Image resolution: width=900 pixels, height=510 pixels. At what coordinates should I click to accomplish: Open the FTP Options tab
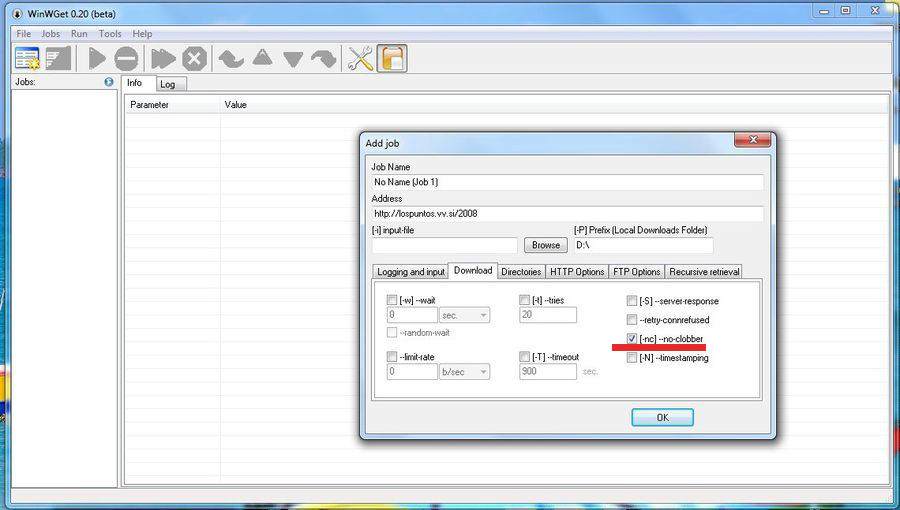click(637, 271)
